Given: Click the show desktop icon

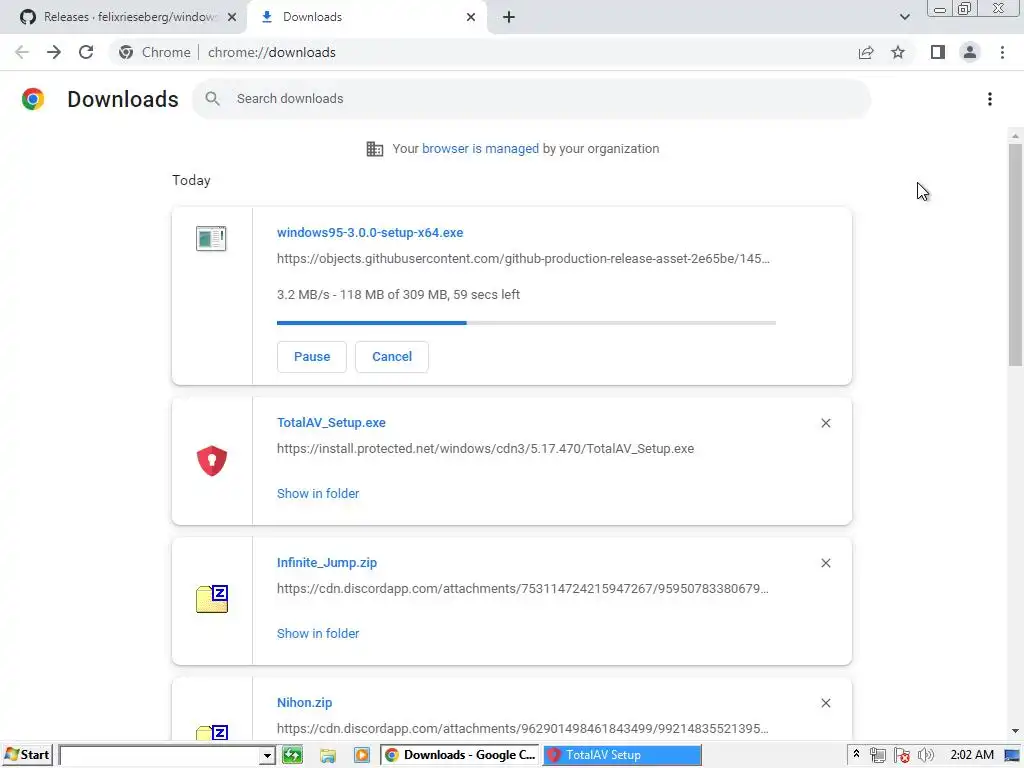Looking at the screenshot, I should coord(1012,756).
